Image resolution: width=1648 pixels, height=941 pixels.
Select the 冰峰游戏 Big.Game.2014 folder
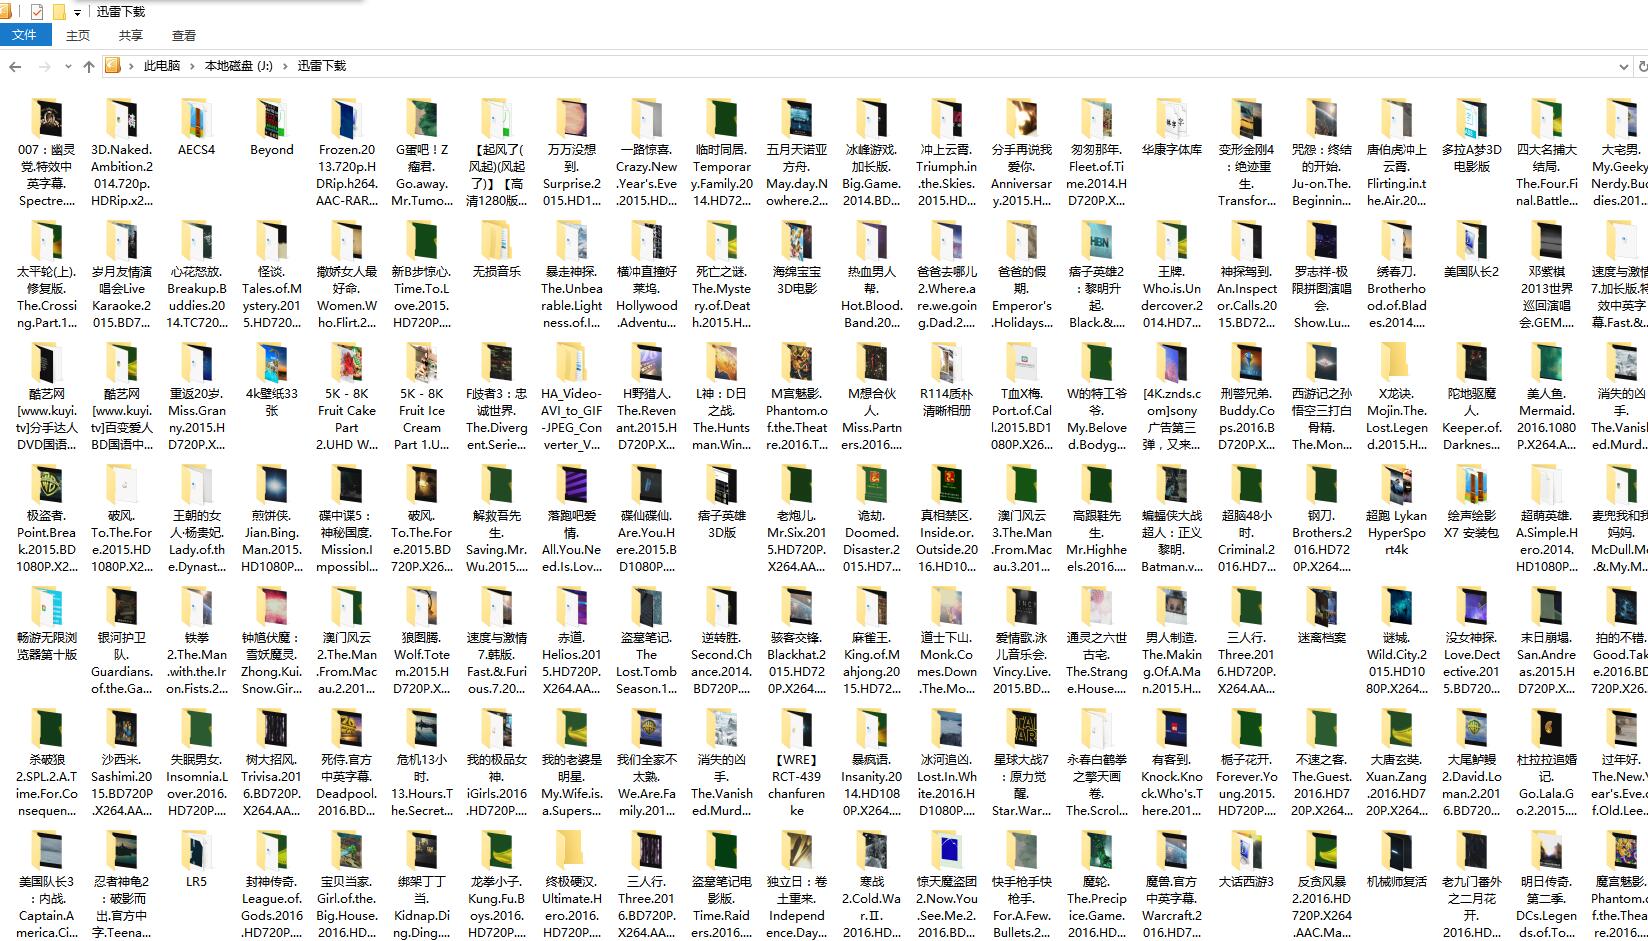coord(871,153)
